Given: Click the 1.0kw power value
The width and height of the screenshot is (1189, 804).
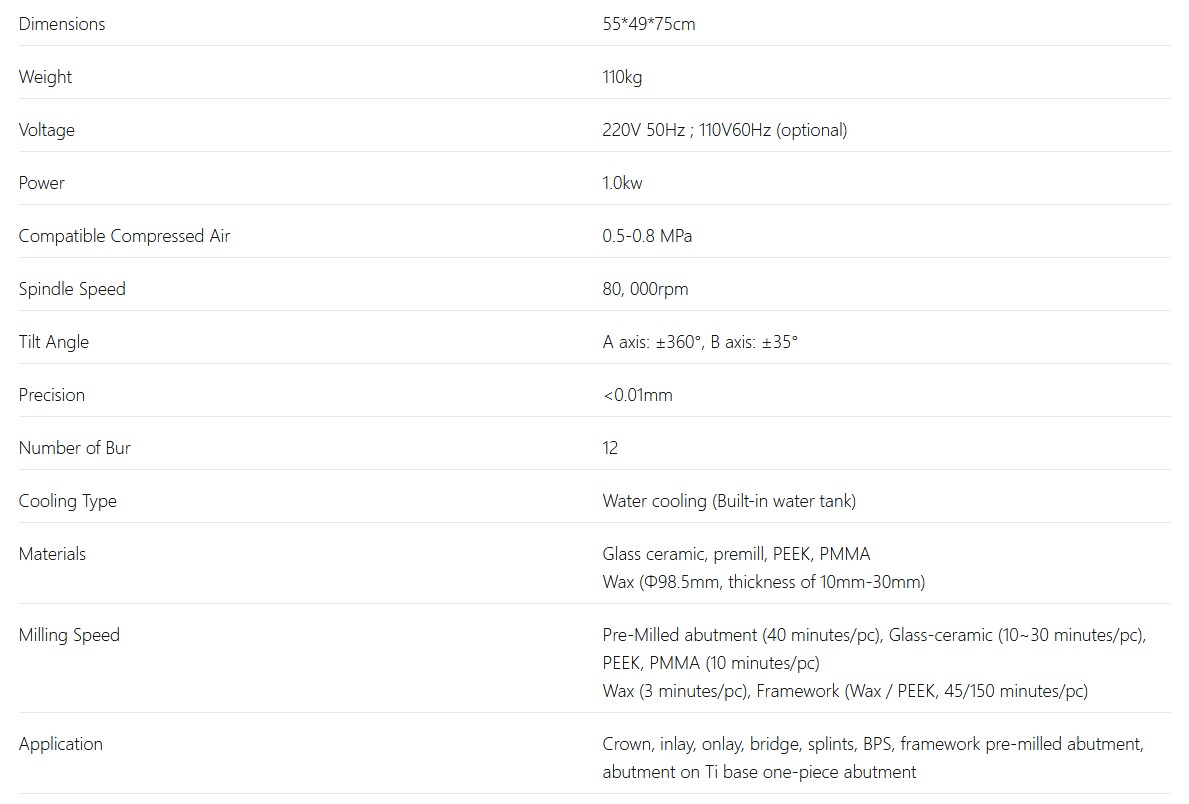Looking at the screenshot, I should pyautogui.click(x=622, y=183).
